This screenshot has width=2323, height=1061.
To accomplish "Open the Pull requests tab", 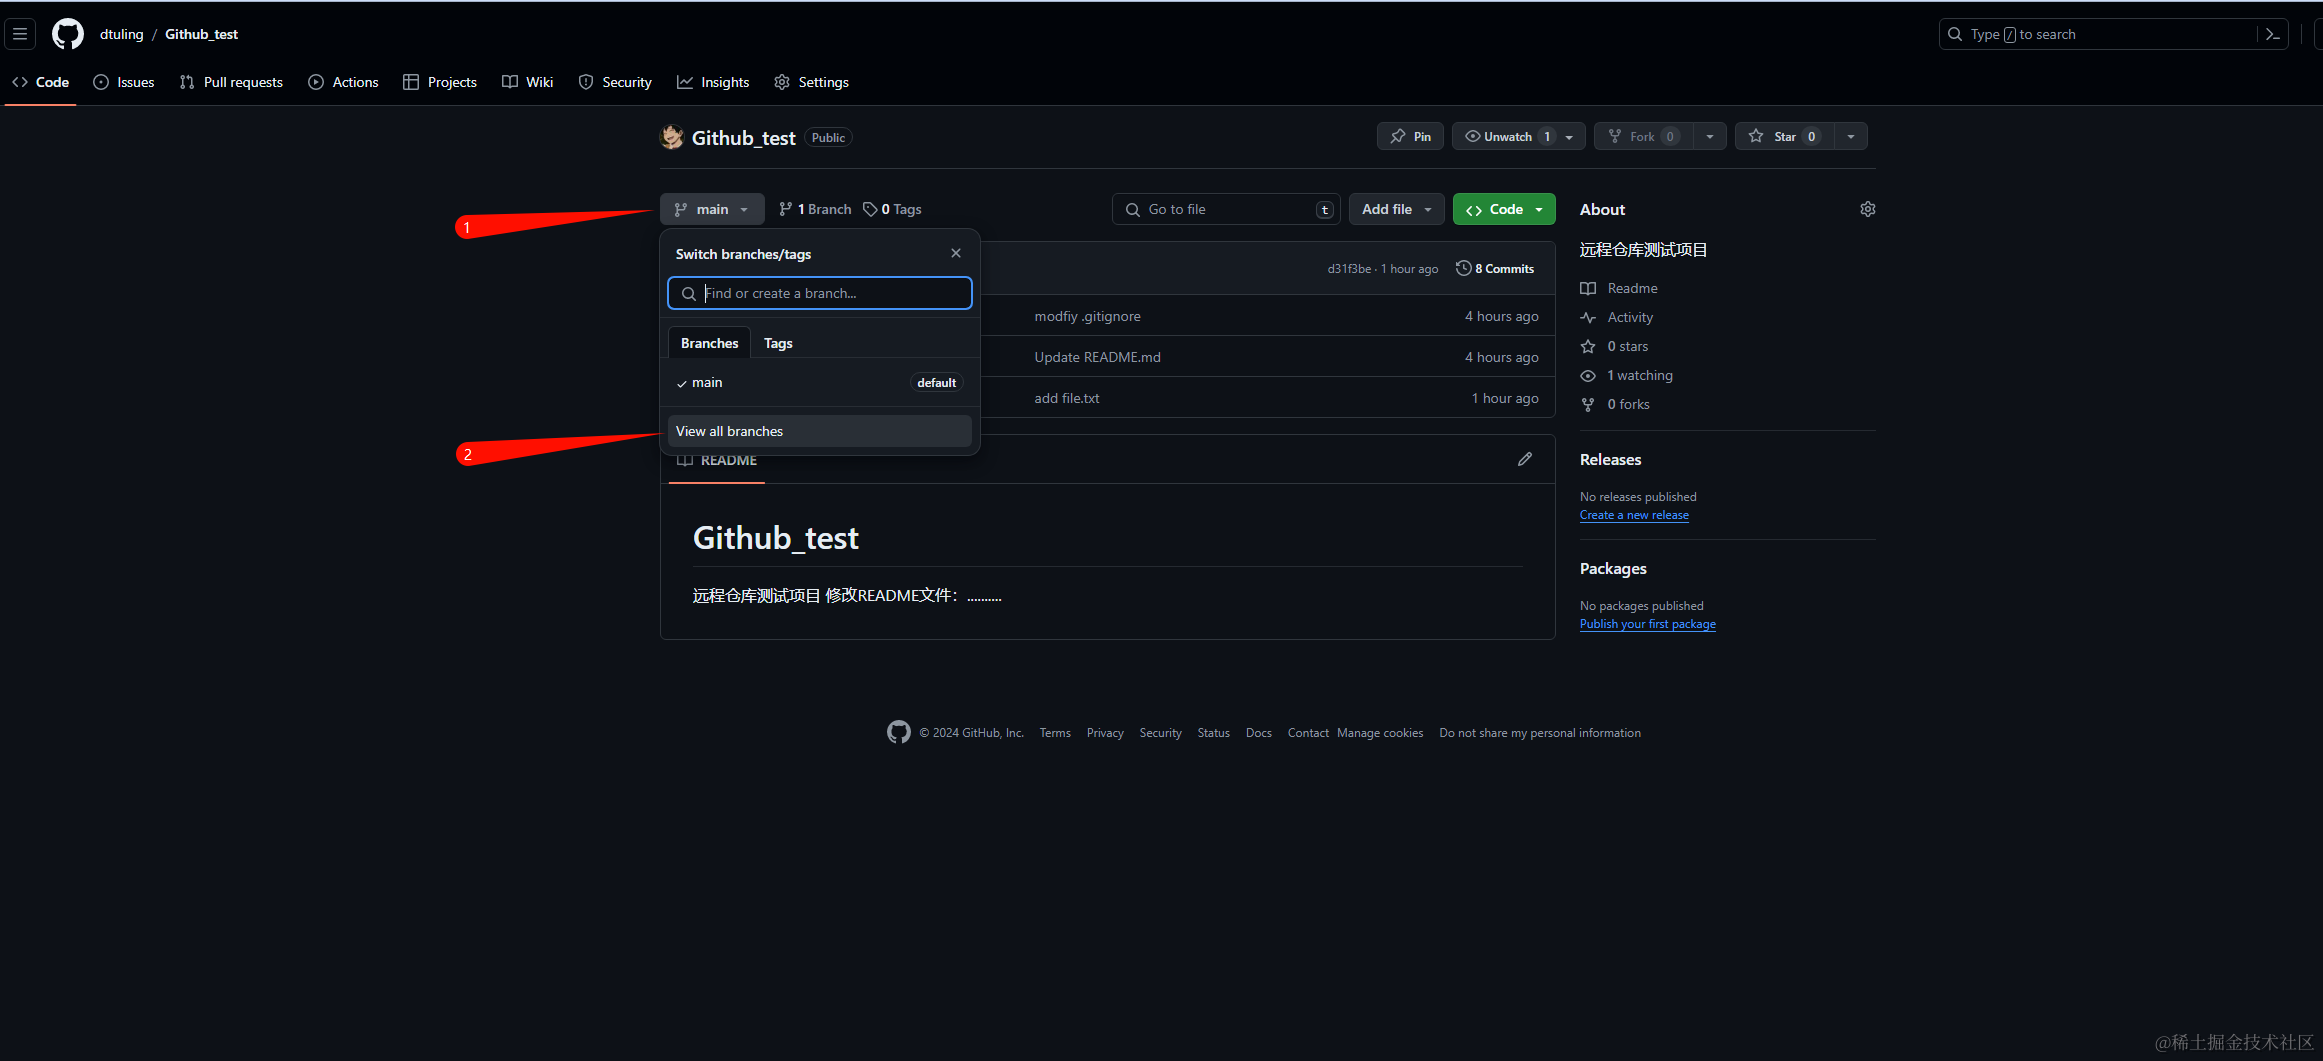I will tap(231, 82).
